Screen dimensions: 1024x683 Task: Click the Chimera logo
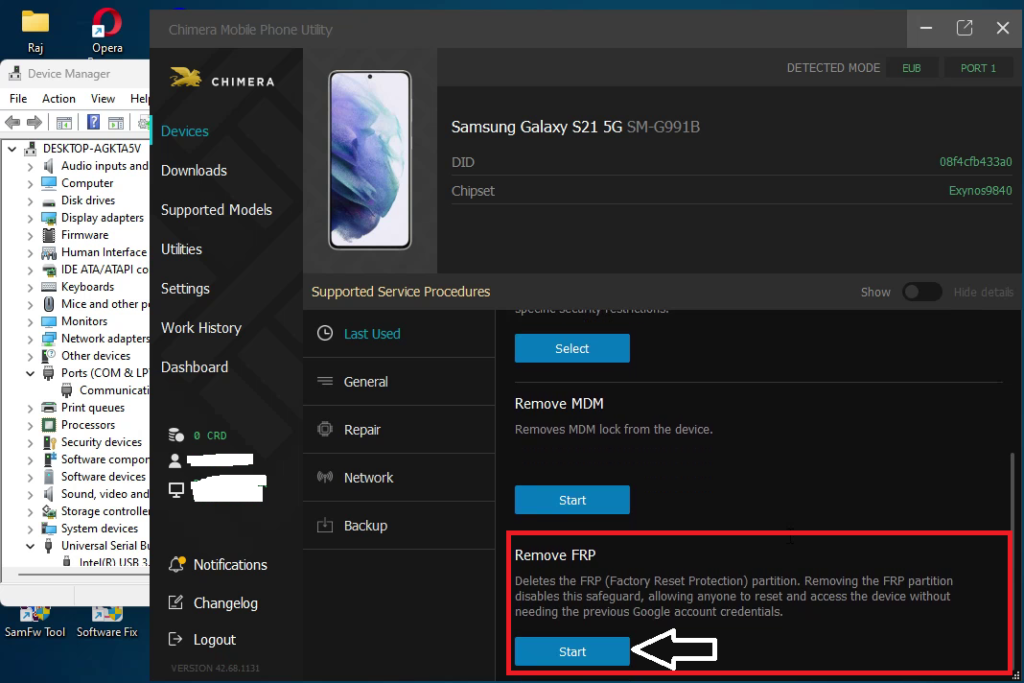coord(222,78)
